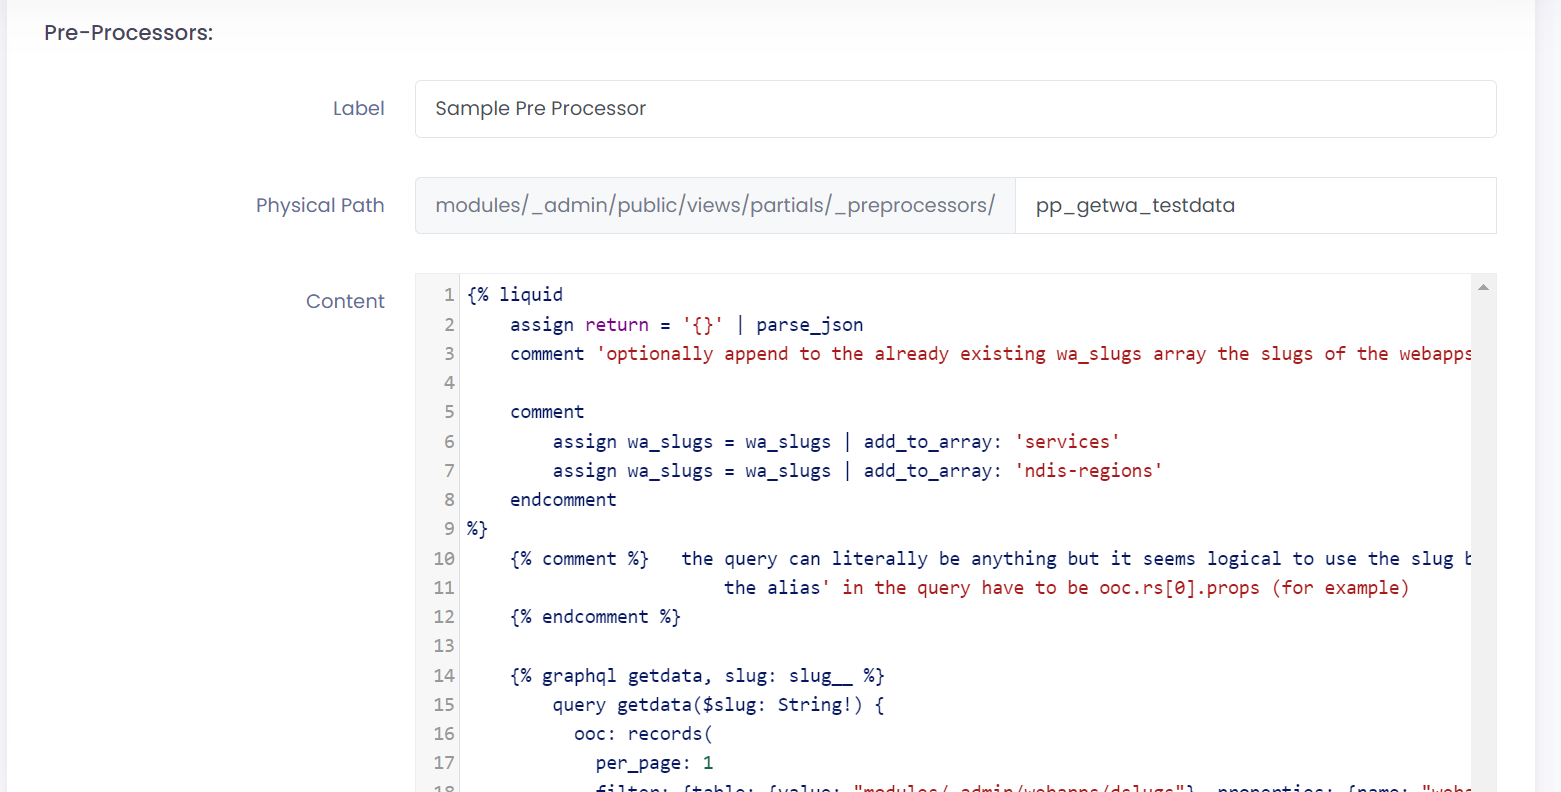This screenshot has height=792, width=1561.
Task: Click the {% comment %} tag on line 10
Action: [579, 559]
